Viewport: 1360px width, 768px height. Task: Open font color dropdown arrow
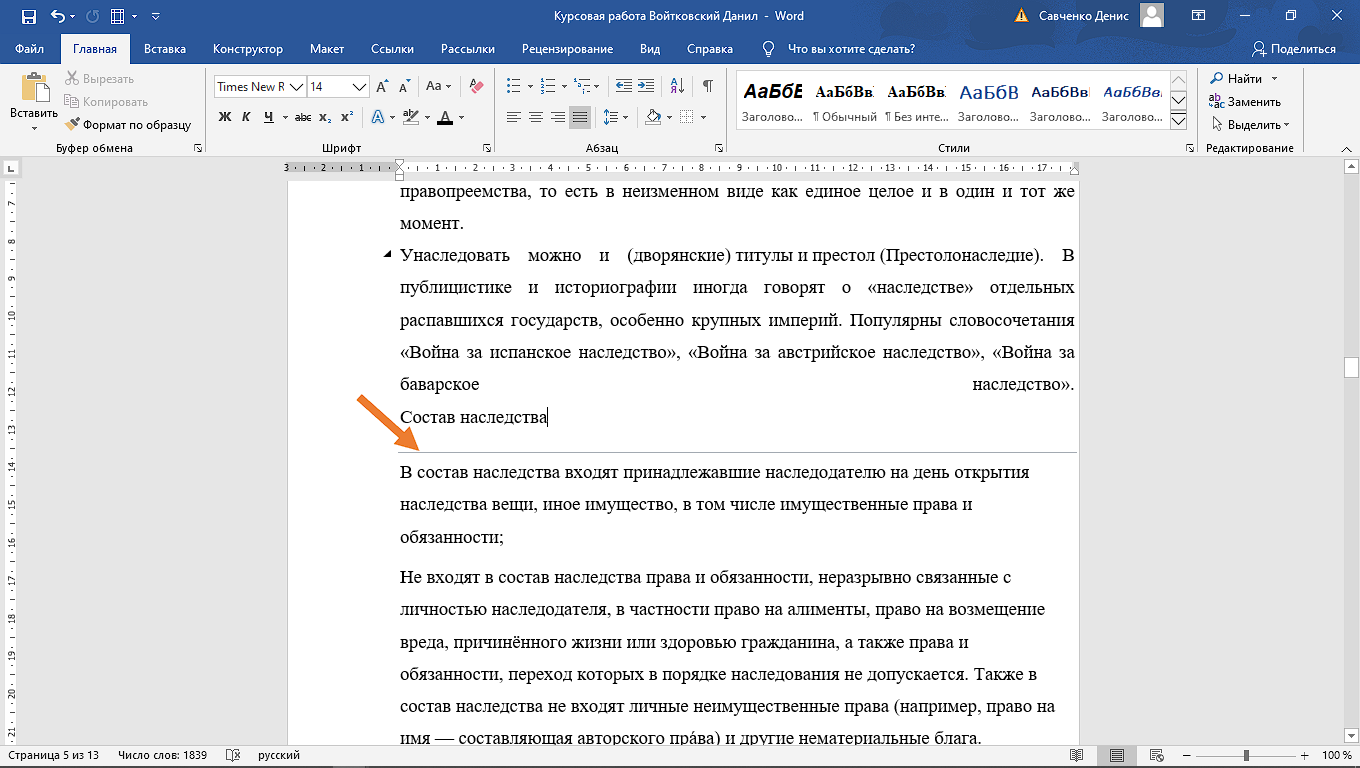coord(461,117)
